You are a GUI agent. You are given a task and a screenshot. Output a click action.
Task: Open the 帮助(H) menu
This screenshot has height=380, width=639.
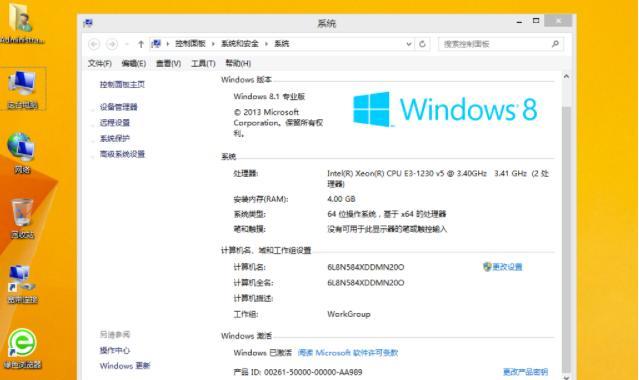[238, 63]
